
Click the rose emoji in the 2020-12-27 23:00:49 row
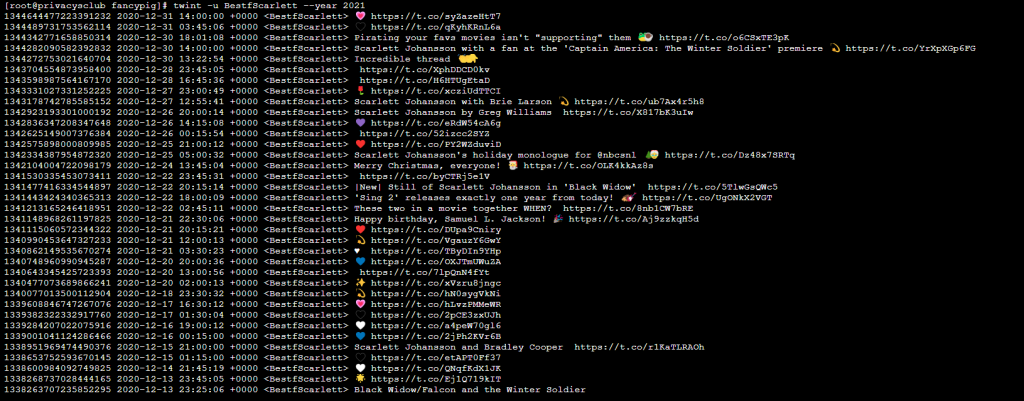(360, 91)
